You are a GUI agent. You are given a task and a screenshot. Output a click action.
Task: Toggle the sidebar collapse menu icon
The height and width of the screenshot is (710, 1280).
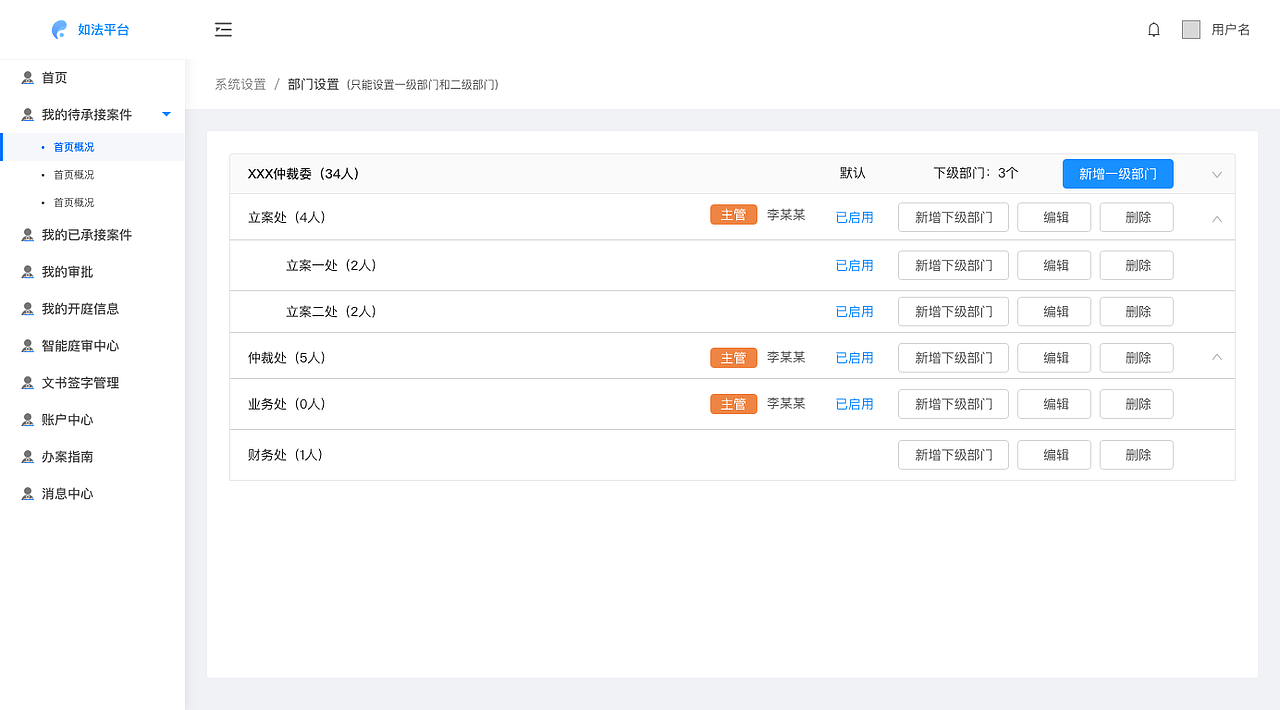tap(223, 30)
